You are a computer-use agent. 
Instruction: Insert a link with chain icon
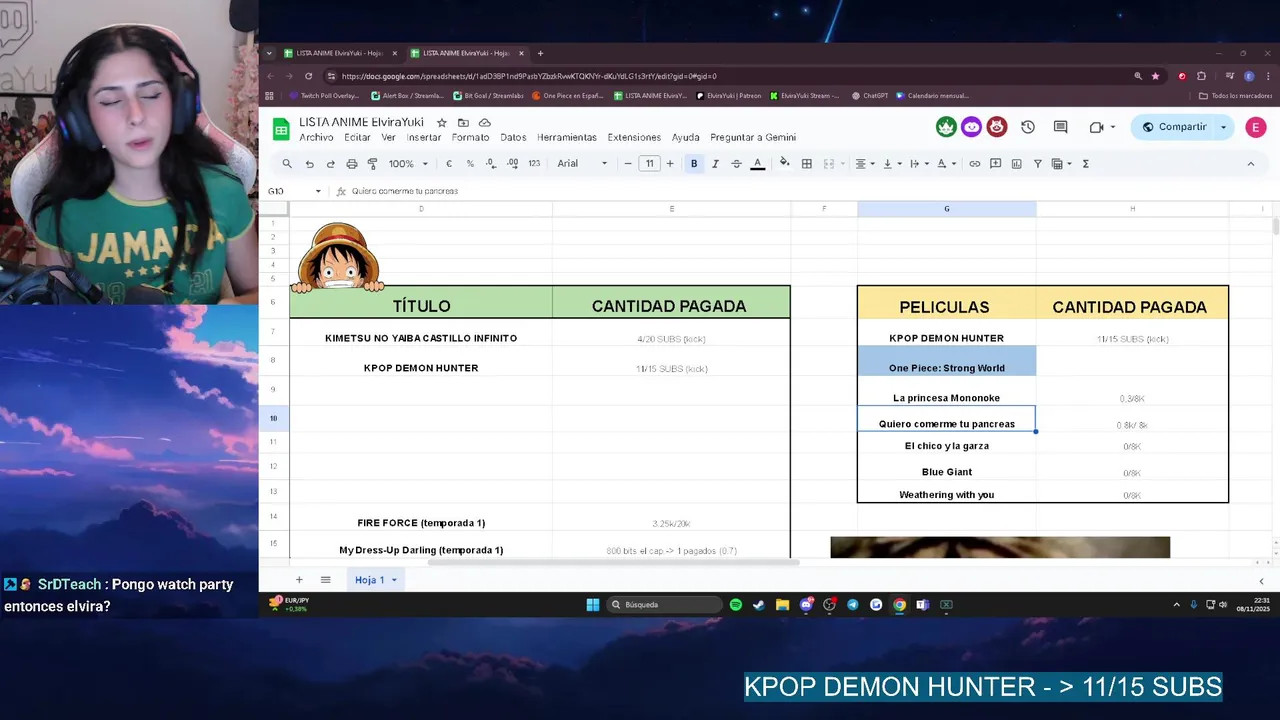point(974,164)
